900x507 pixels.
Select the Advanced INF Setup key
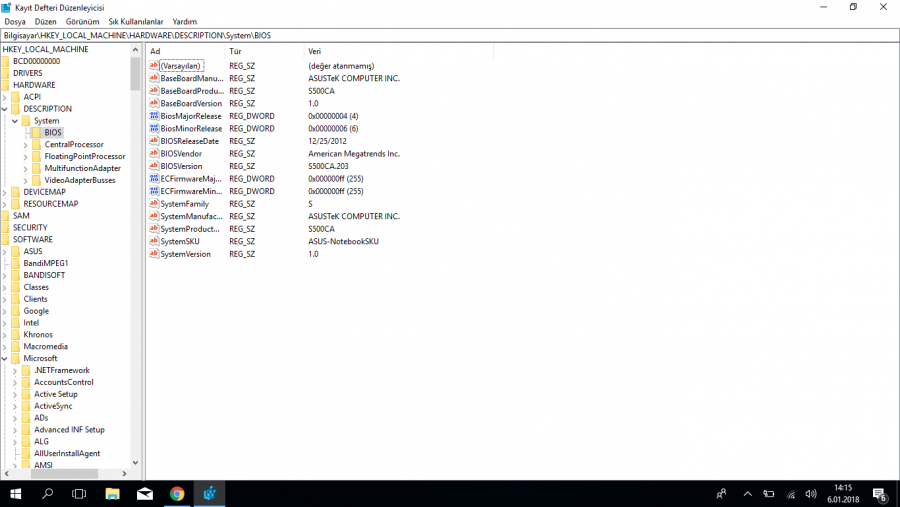(69, 429)
